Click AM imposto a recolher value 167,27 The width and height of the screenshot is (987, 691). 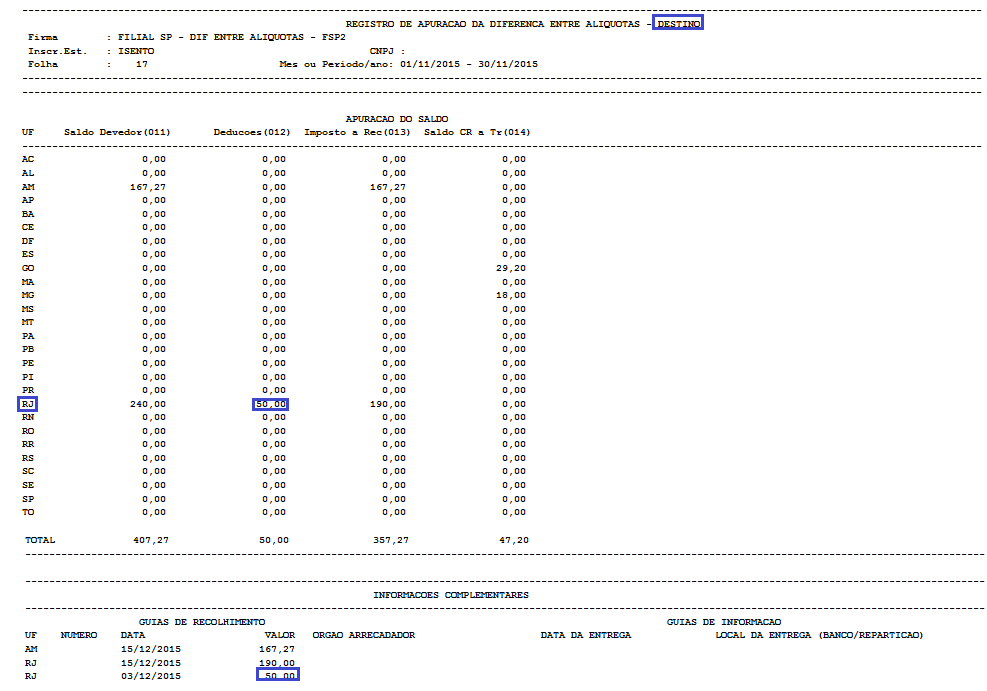(x=388, y=187)
